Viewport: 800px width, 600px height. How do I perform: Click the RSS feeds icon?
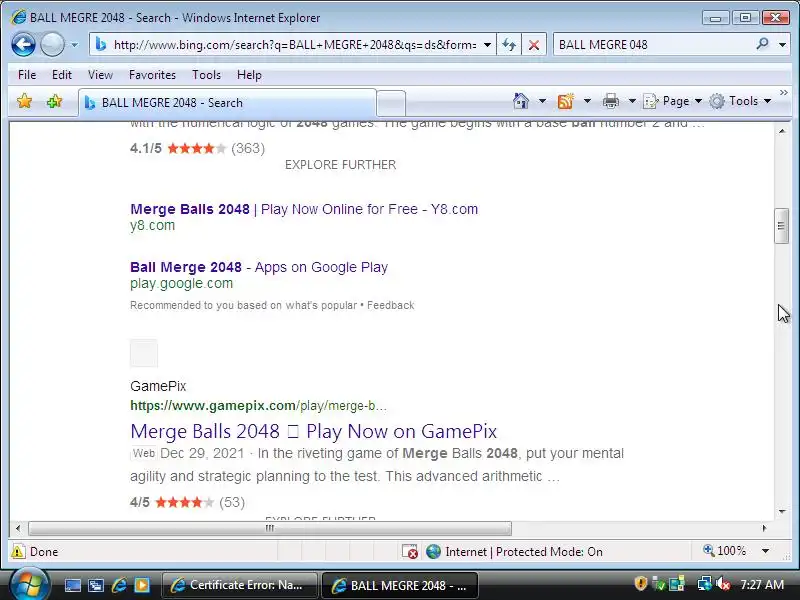(x=565, y=101)
